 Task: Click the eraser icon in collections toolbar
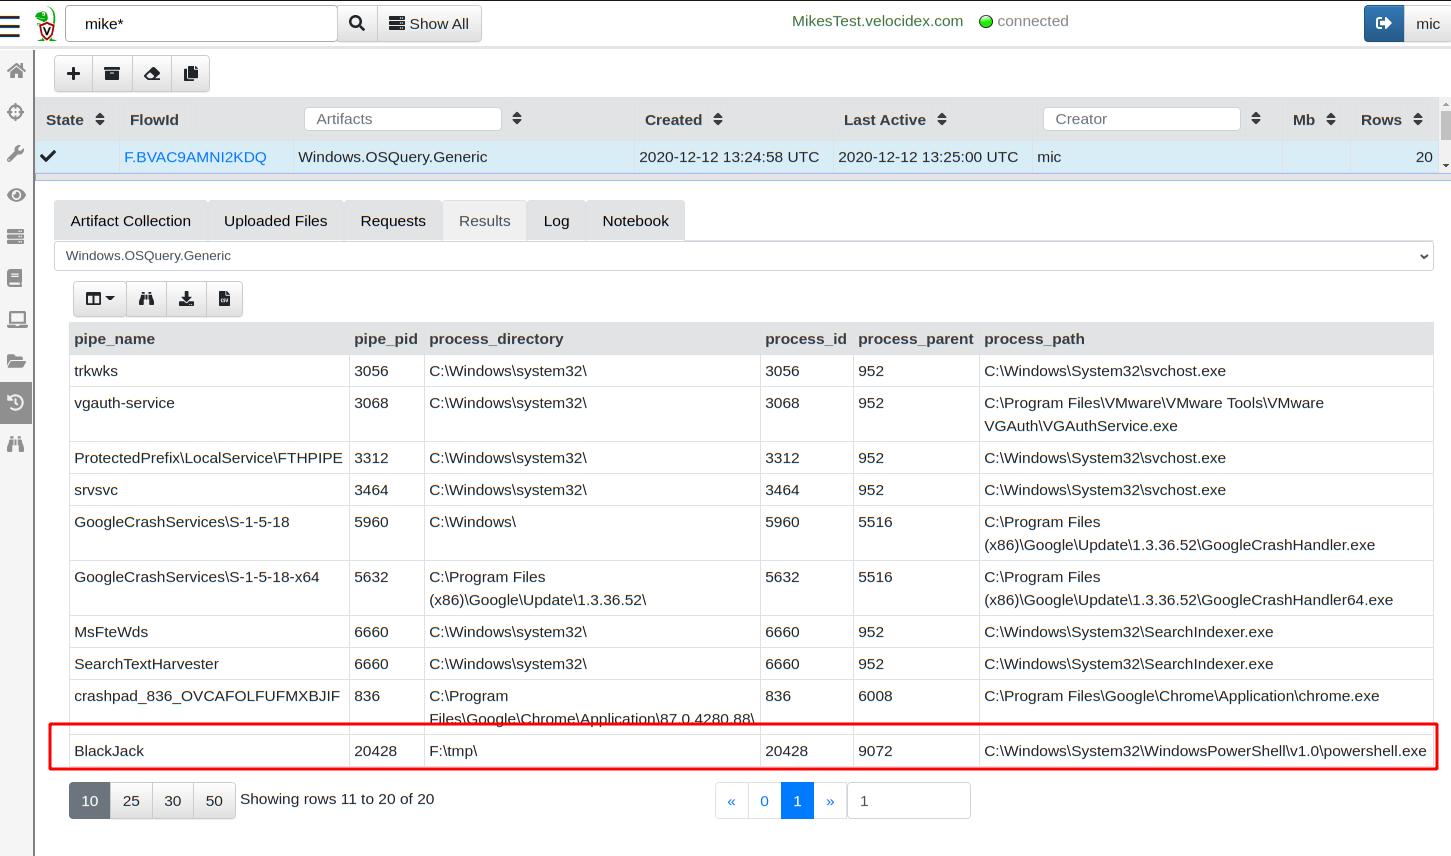(152, 74)
